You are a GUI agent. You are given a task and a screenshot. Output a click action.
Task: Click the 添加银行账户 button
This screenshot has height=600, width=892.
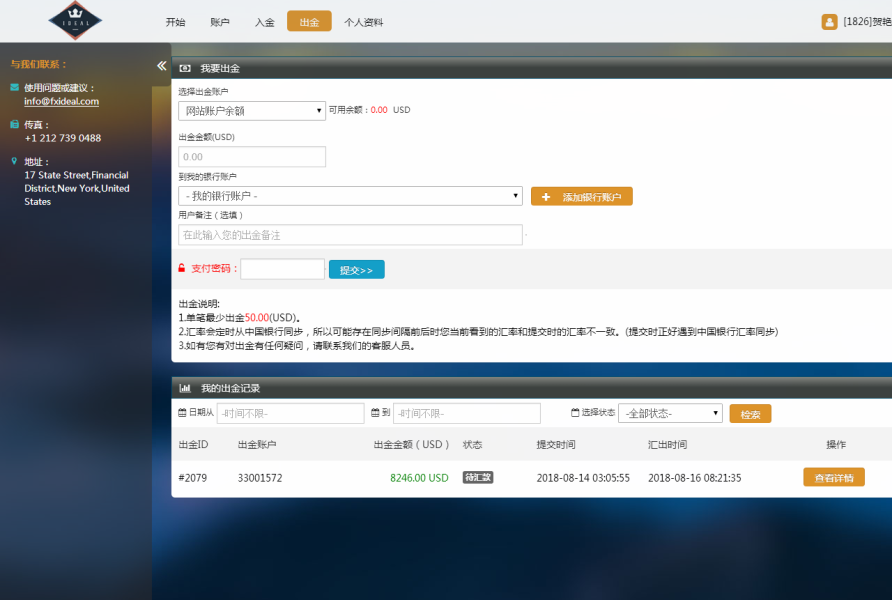(x=581, y=197)
